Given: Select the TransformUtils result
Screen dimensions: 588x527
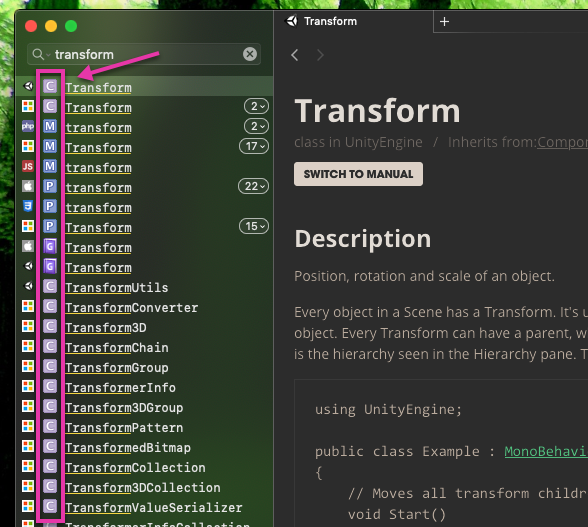Looking at the screenshot, I should click(x=117, y=287).
